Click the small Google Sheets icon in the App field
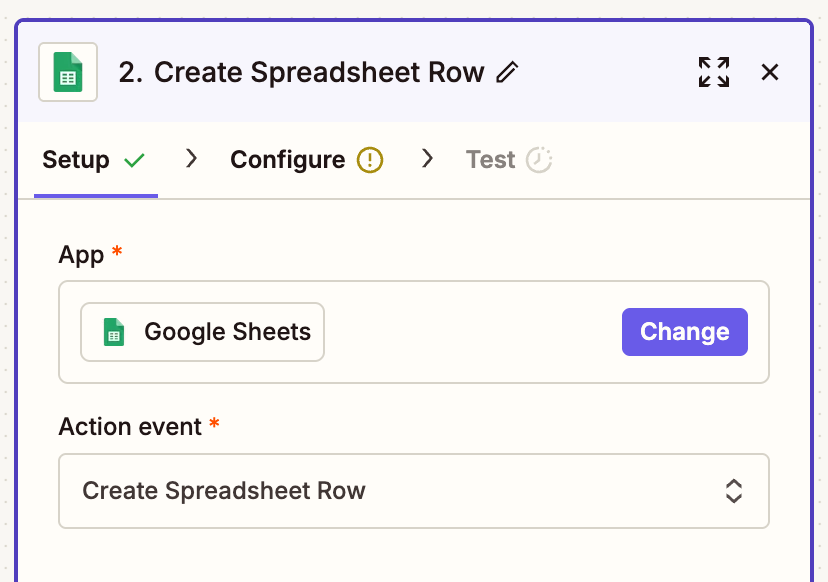 pyautogui.click(x=114, y=332)
